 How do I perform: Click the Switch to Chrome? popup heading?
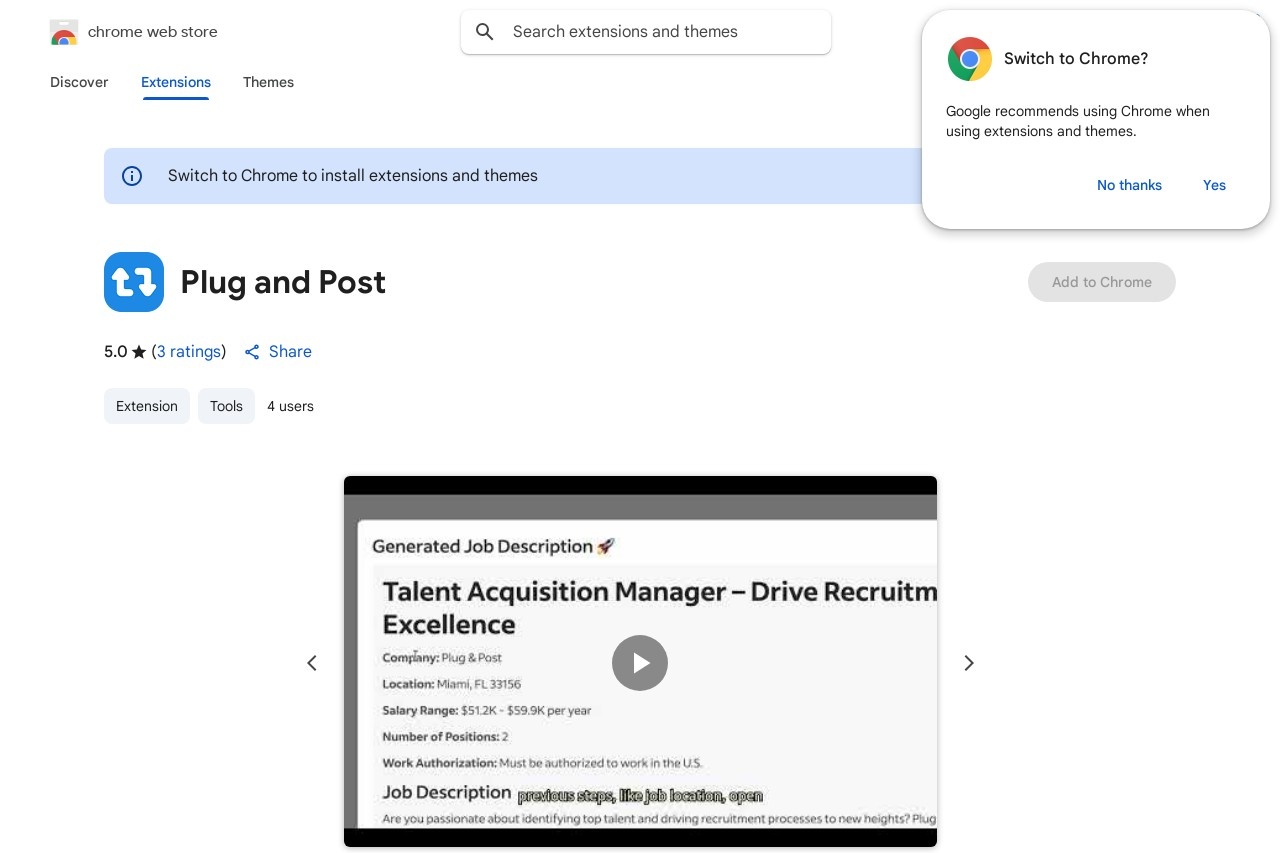click(x=1076, y=59)
